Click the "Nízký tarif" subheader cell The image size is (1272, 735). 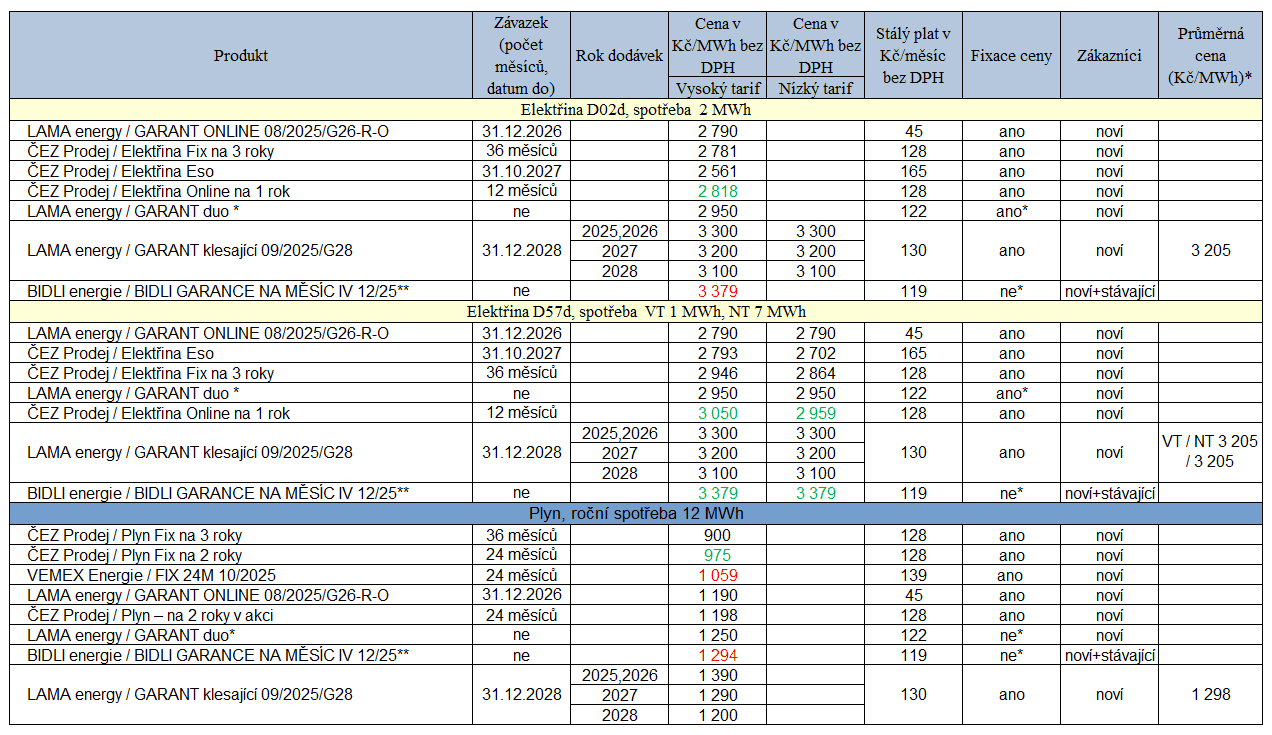tap(815, 88)
